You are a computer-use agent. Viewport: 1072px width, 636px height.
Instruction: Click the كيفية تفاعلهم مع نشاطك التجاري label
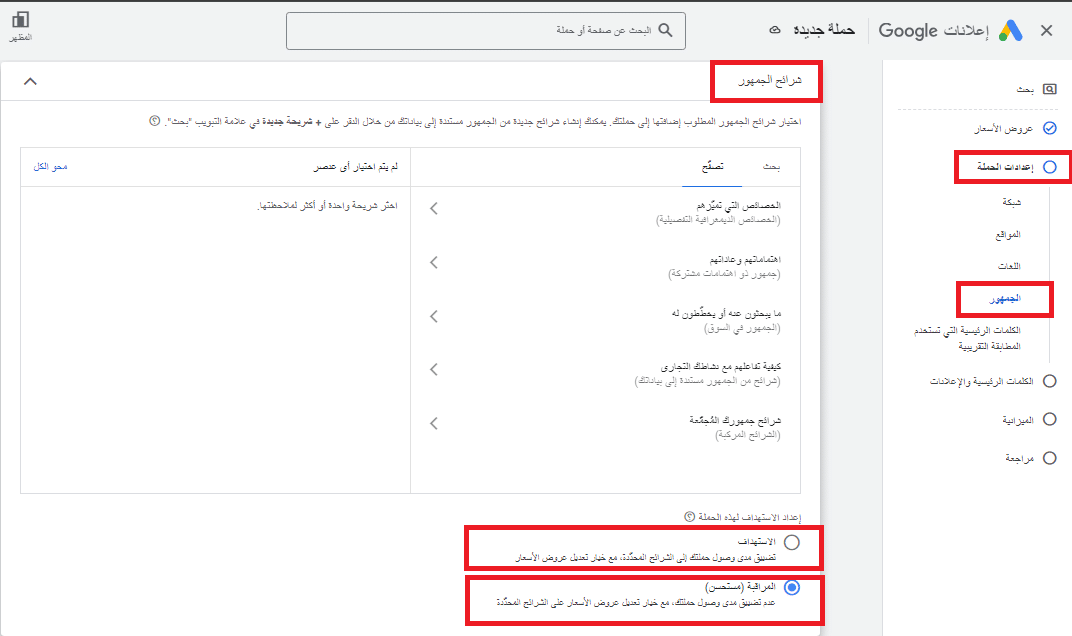pos(721,367)
